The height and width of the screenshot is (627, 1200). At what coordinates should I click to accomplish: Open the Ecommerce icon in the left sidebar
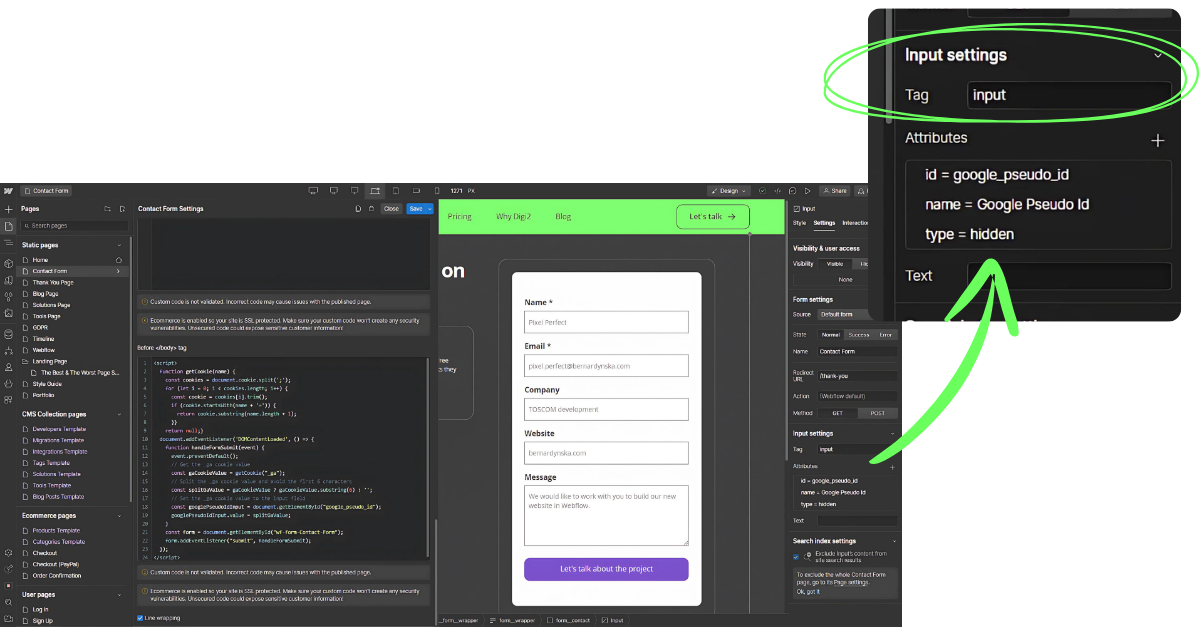coord(8,384)
